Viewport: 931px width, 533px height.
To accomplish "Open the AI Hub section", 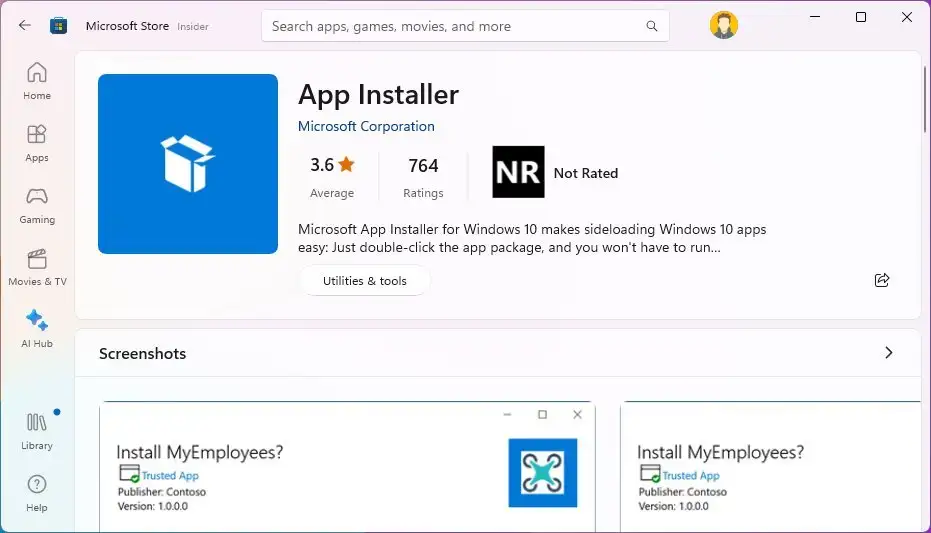I will pyautogui.click(x=37, y=329).
